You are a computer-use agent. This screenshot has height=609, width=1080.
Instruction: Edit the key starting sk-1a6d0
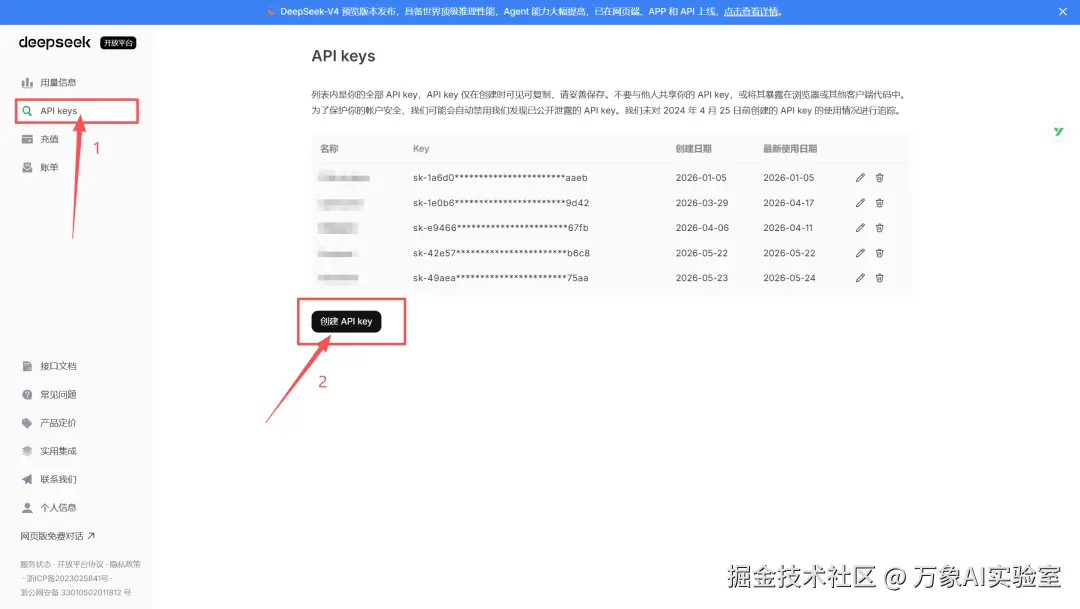pos(860,178)
